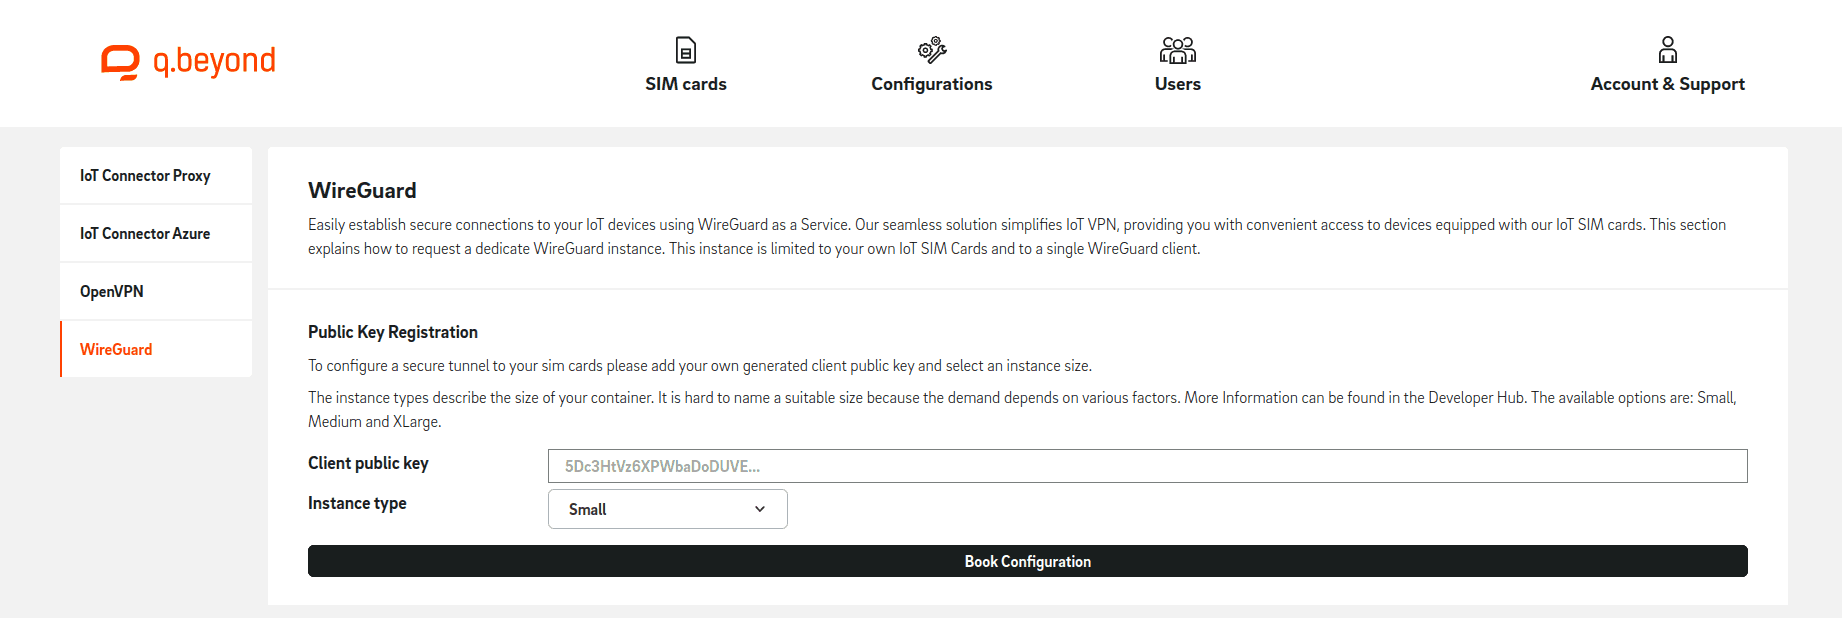The width and height of the screenshot is (1842, 618).
Task: Click the SIM card icon in the navigation
Action: [686, 50]
